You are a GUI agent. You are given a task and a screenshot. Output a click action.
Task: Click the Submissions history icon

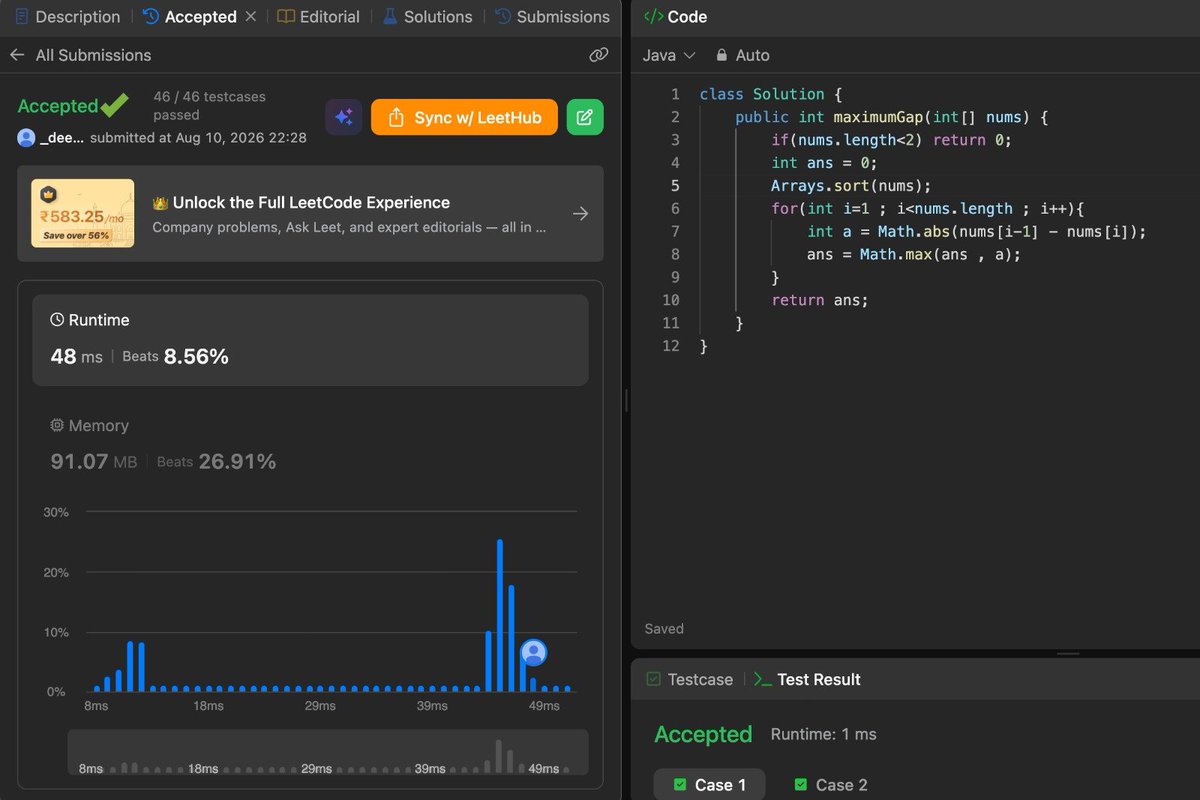click(503, 17)
